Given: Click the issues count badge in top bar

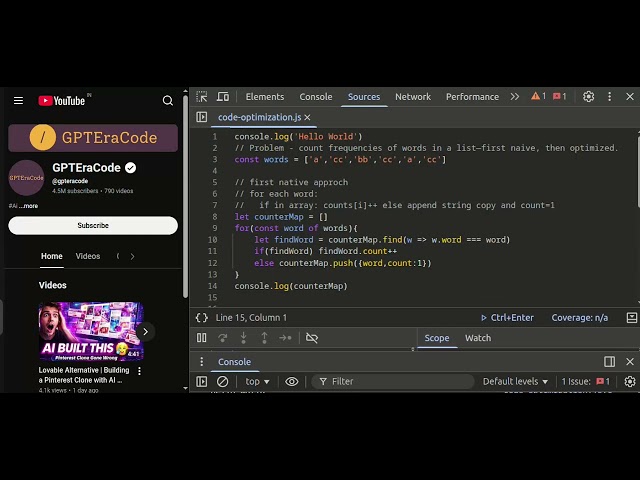Looking at the screenshot, I should [x=560, y=96].
